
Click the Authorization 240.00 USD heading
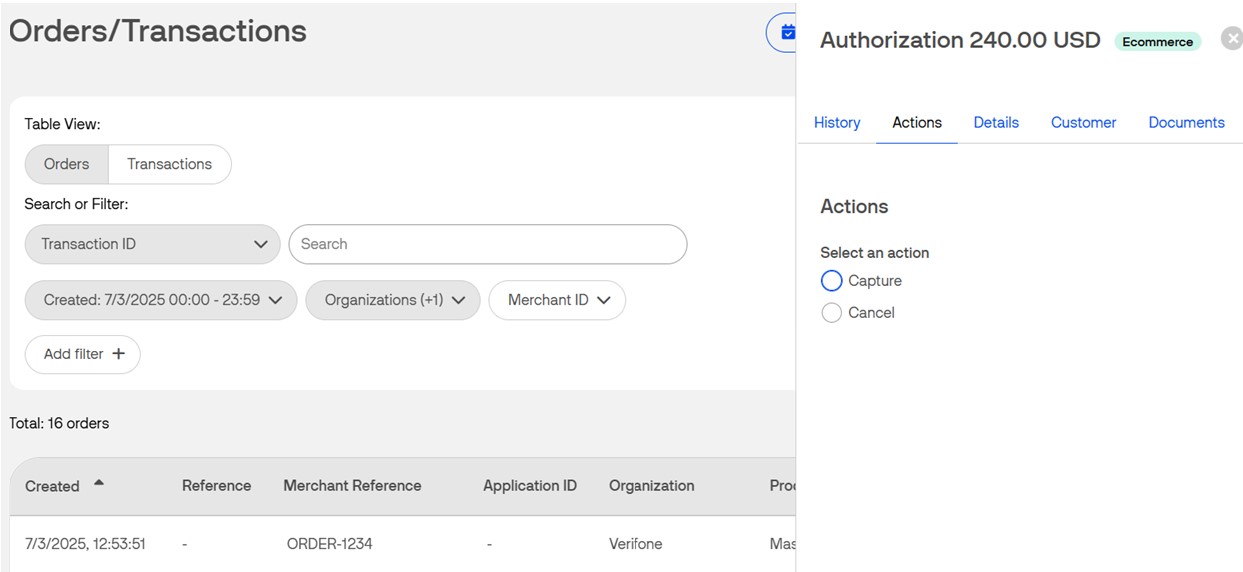(x=960, y=40)
